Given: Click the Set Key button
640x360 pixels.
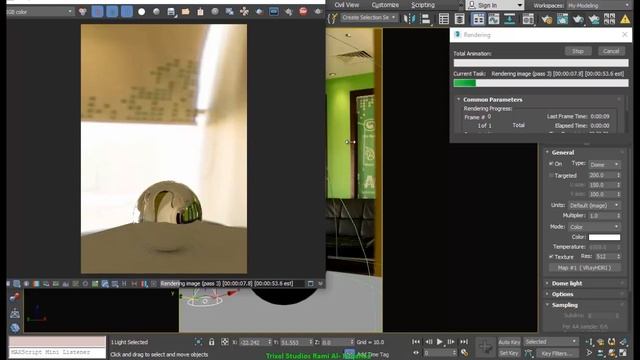Looking at the screenshot, I should pyautogui.click(x=509, y=353).
